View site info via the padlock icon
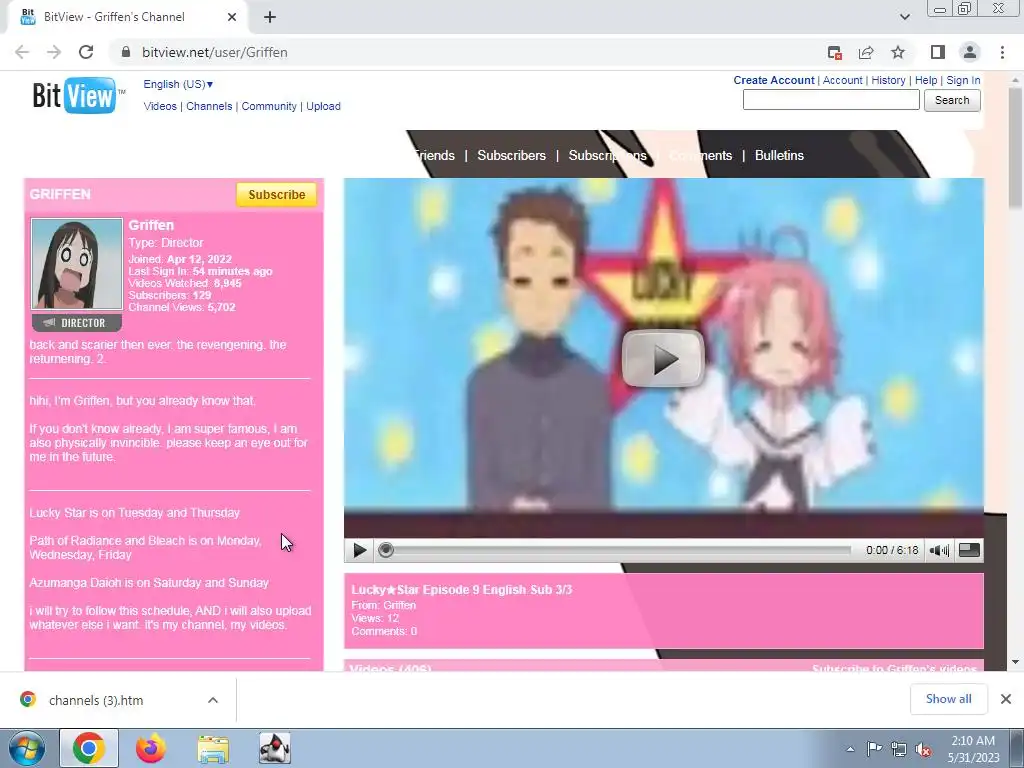1024x768 pixels. coord(126,52)
